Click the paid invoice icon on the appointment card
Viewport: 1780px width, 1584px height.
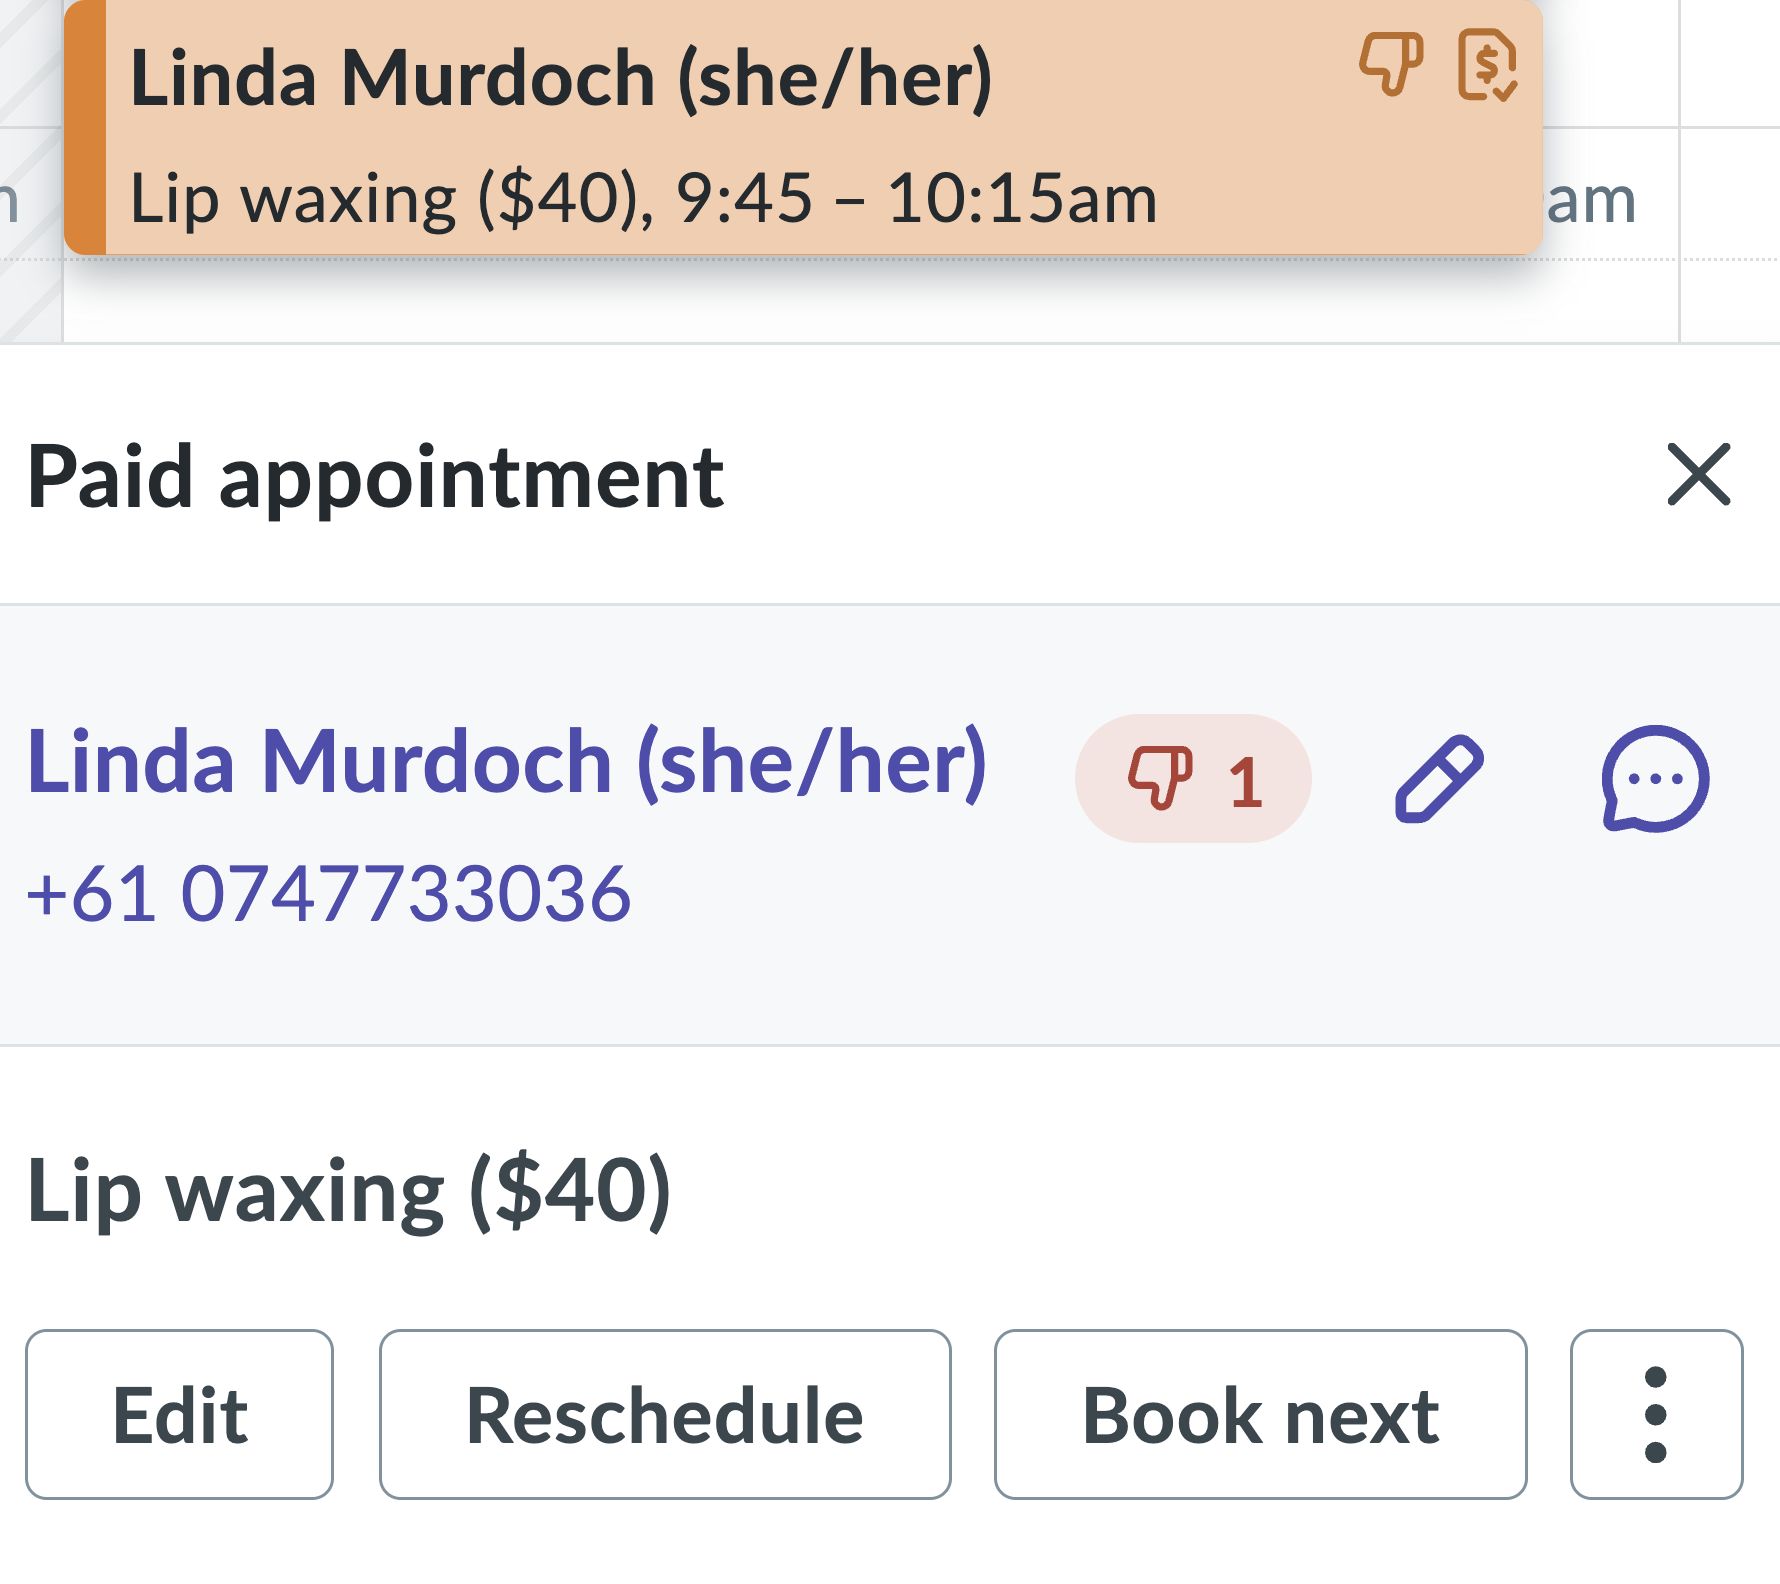tap(1487, 65)
